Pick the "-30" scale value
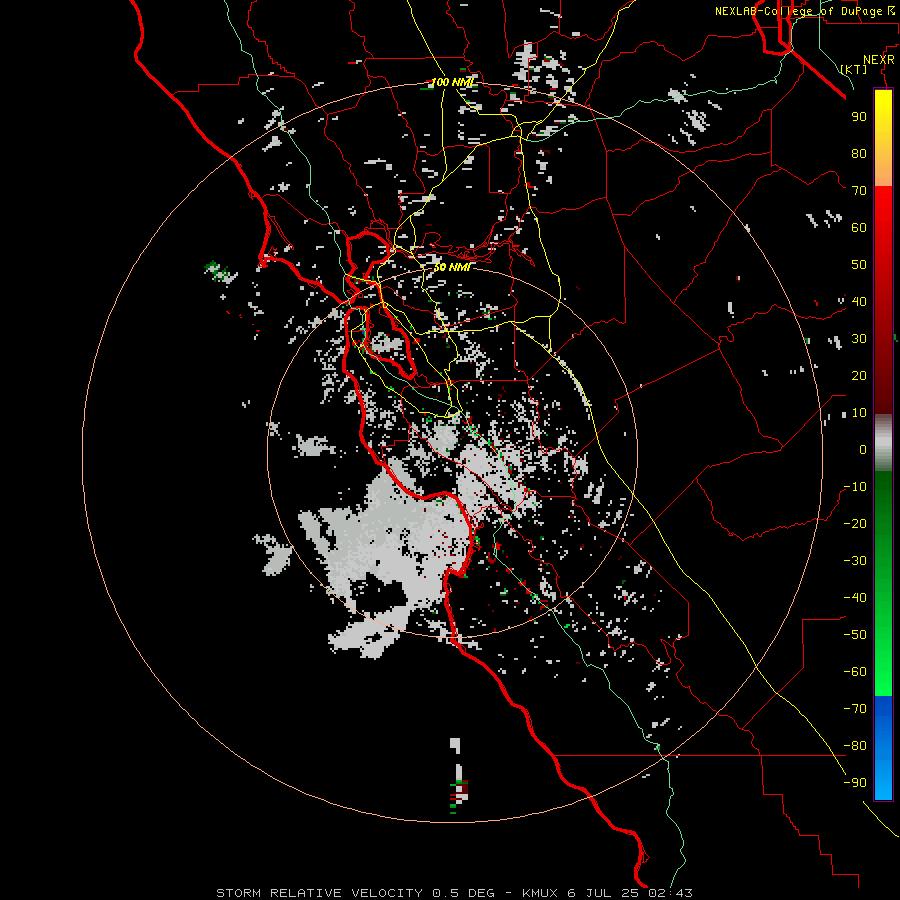Viewport: 900px width, 900px height. click(855, 561)
